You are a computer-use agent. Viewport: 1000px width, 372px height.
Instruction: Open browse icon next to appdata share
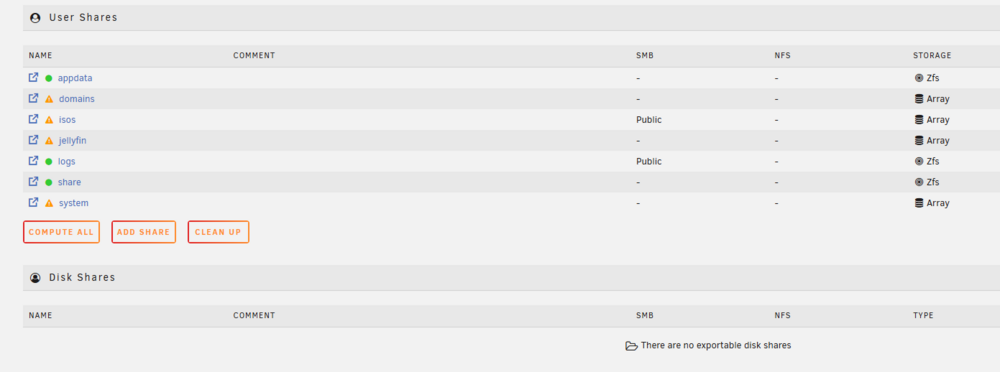33,77
